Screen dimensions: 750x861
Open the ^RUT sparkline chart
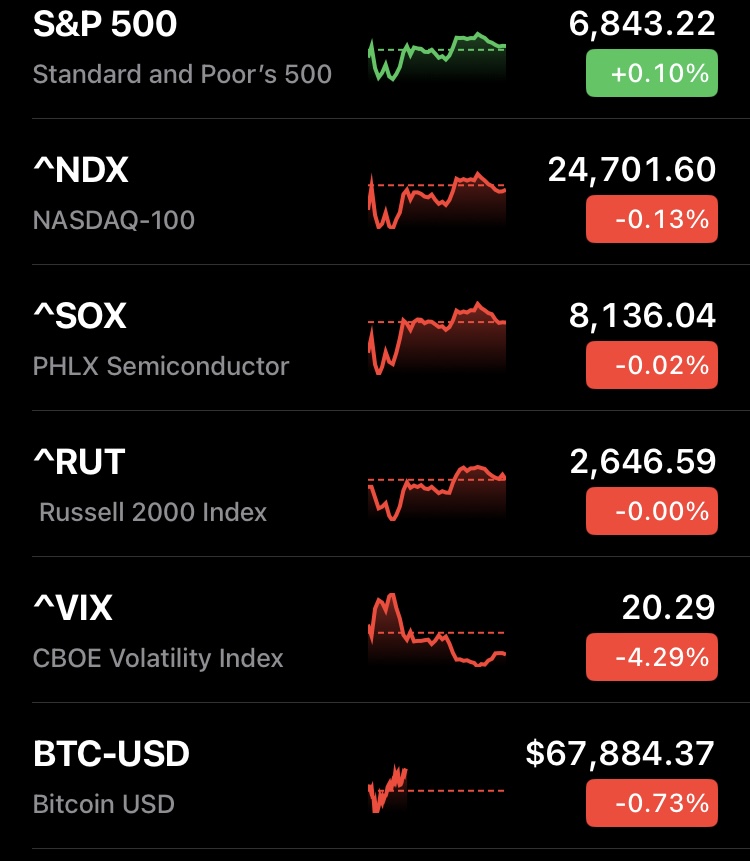click(437, 490)
